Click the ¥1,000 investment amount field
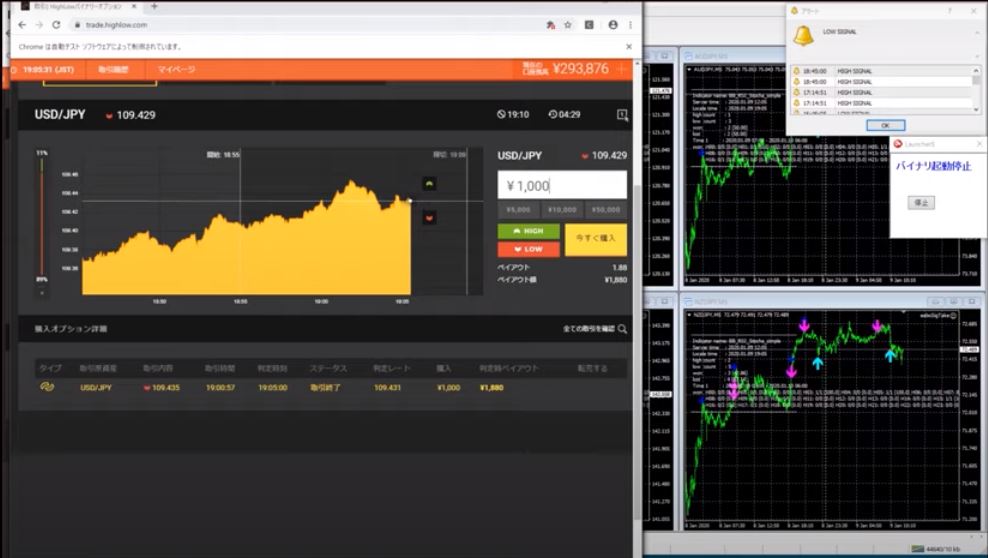This screenshot has height=558, width=988. pos(562,185)
